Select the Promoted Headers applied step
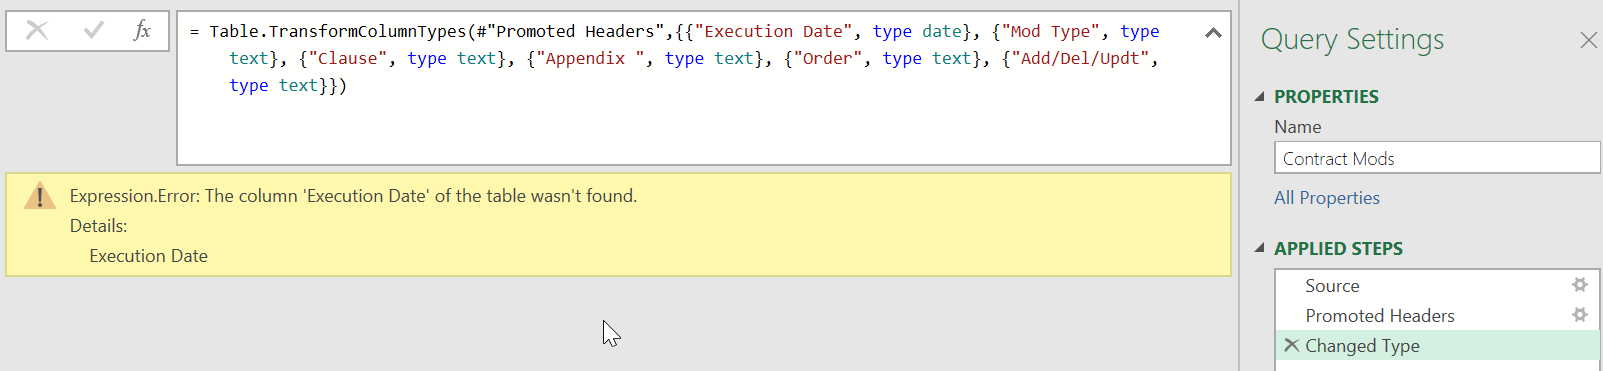Viewport: 1603px width, 371px height. [x=1437, y=316]
